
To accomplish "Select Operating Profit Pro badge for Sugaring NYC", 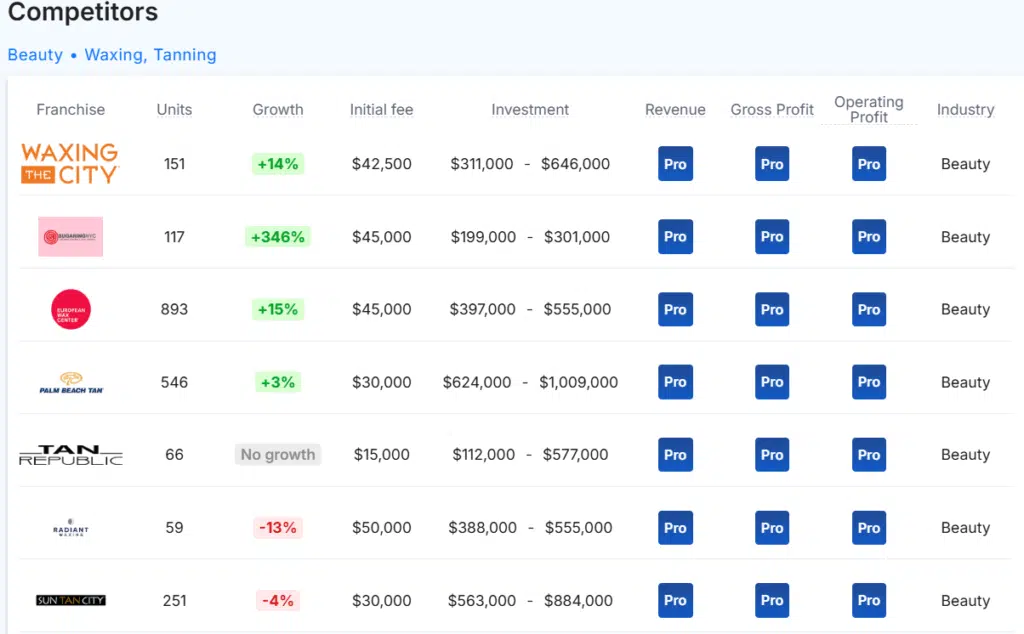I will click(869, 236).
